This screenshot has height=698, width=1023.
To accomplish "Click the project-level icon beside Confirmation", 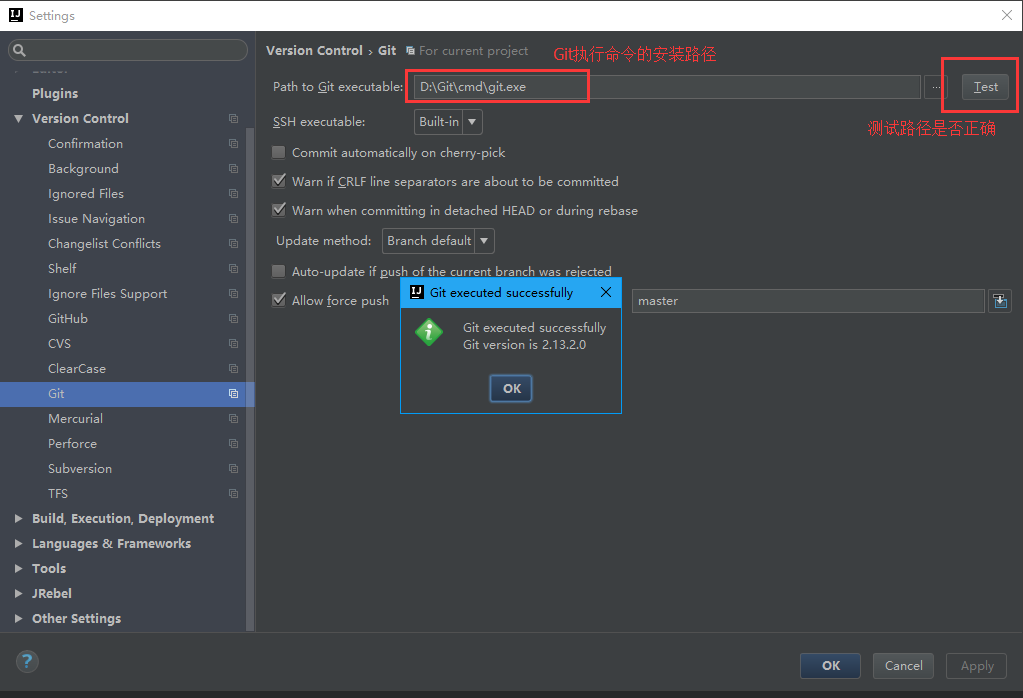I will click(x=233, y=144).
